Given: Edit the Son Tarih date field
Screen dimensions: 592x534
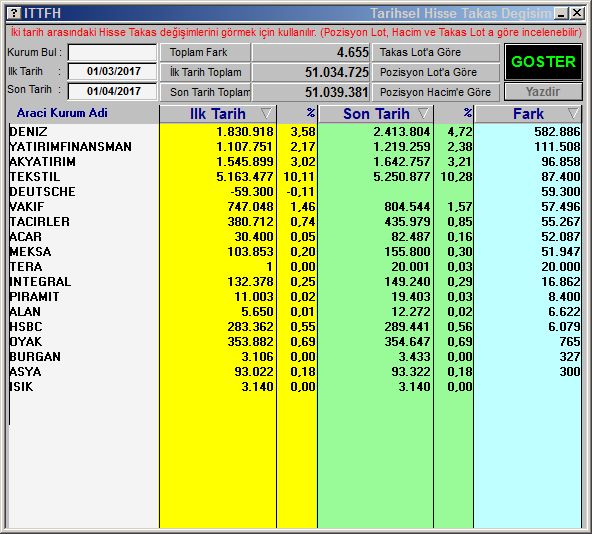Looking at the screenshot, I should coord(112,91).
